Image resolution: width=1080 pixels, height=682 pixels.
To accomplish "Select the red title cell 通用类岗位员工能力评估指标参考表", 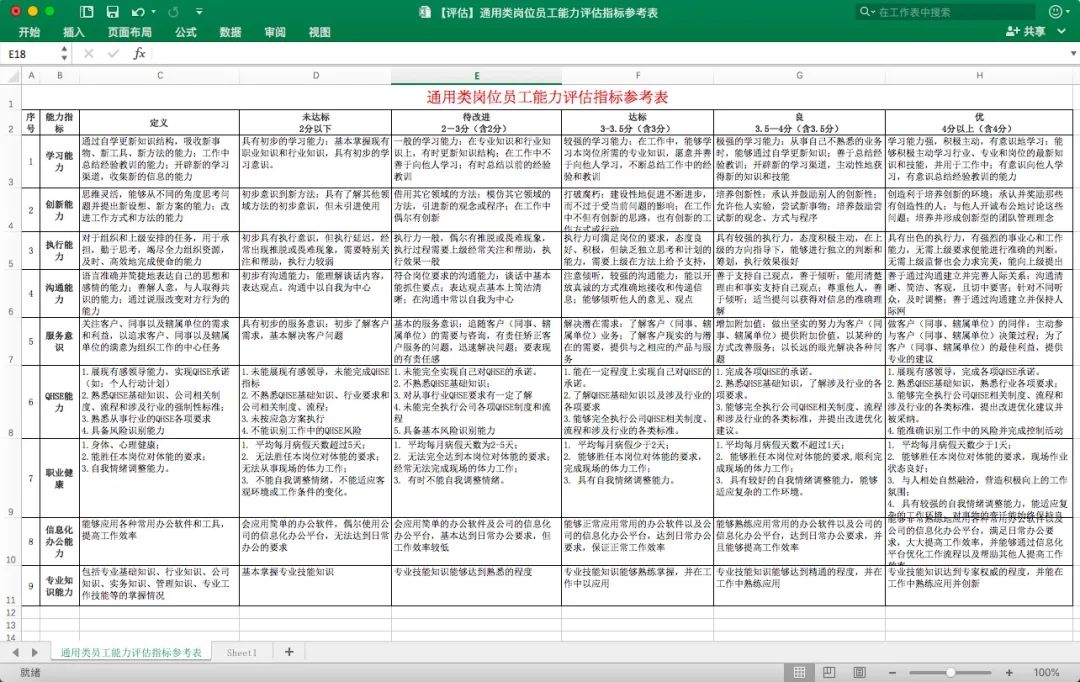I will (548, 97).
